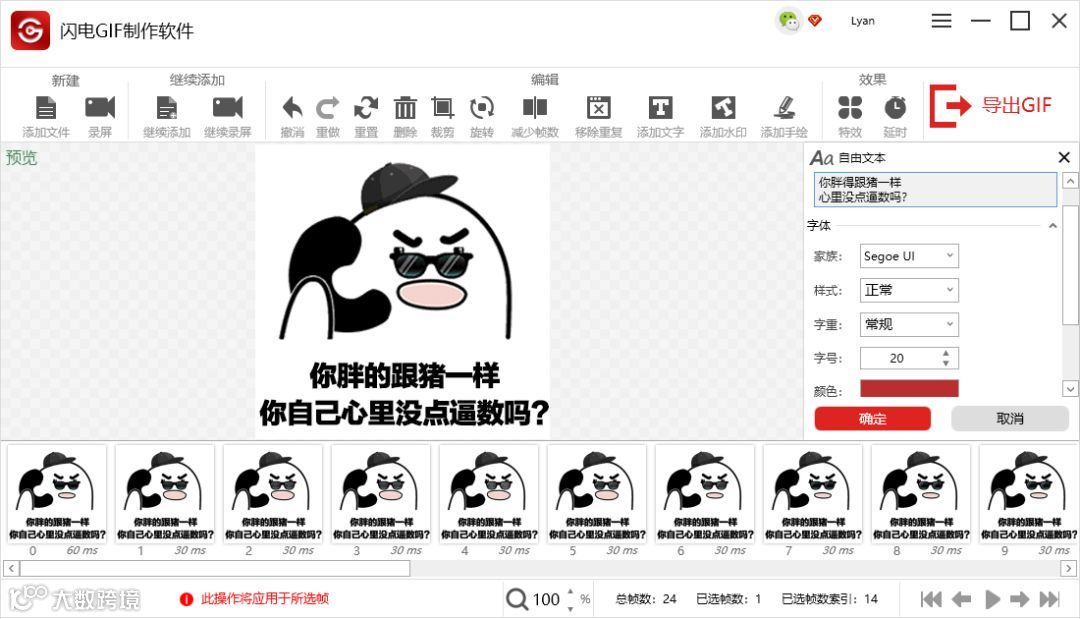The image size is (1080, 619).
Task: Jump to last frame playback button
Action: (1049, 599)
